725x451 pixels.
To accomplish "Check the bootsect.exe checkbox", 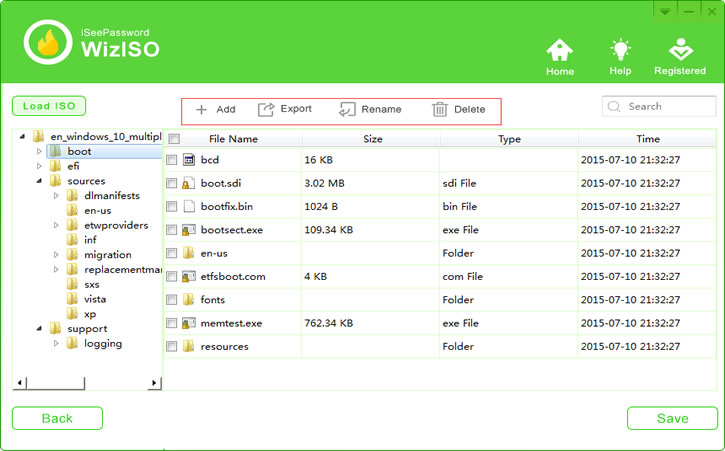I will click(x=172, y=230).
